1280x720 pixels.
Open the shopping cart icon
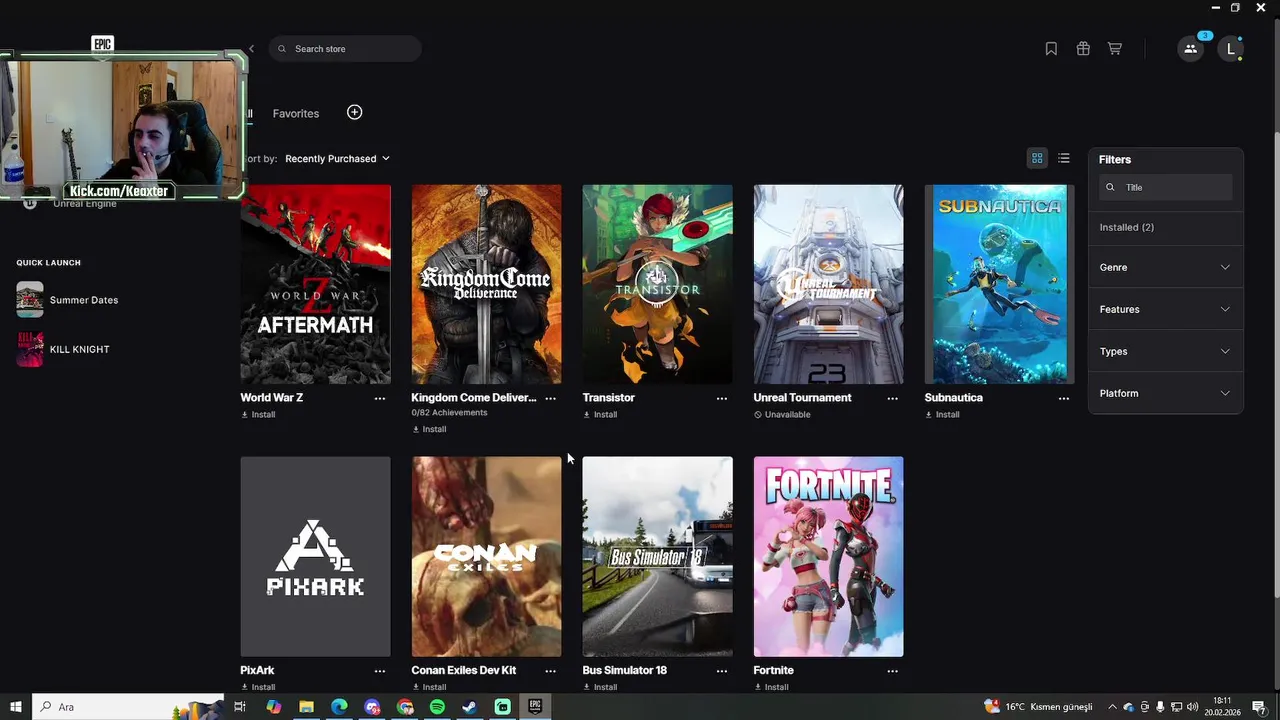point(1115,49)
